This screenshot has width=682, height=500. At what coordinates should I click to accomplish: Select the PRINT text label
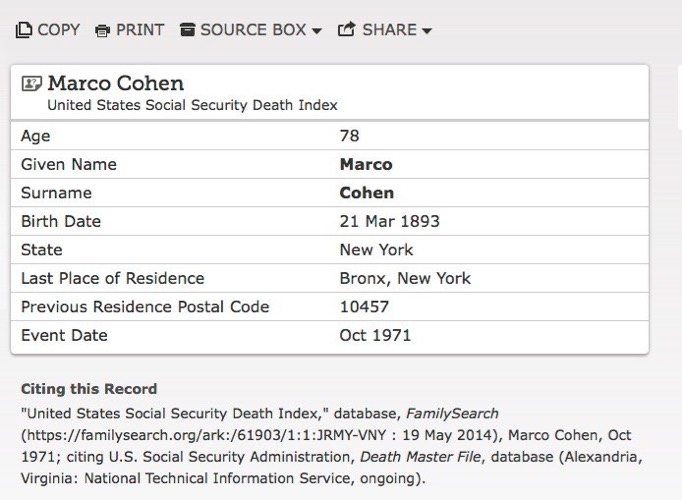click(140, 30)
